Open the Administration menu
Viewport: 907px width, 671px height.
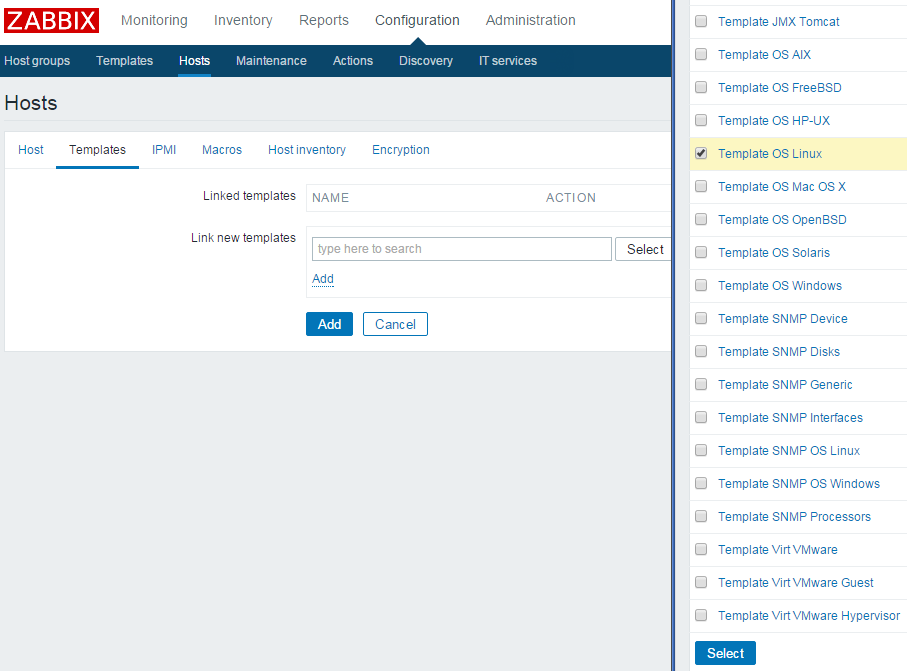(x=530, y=20)
